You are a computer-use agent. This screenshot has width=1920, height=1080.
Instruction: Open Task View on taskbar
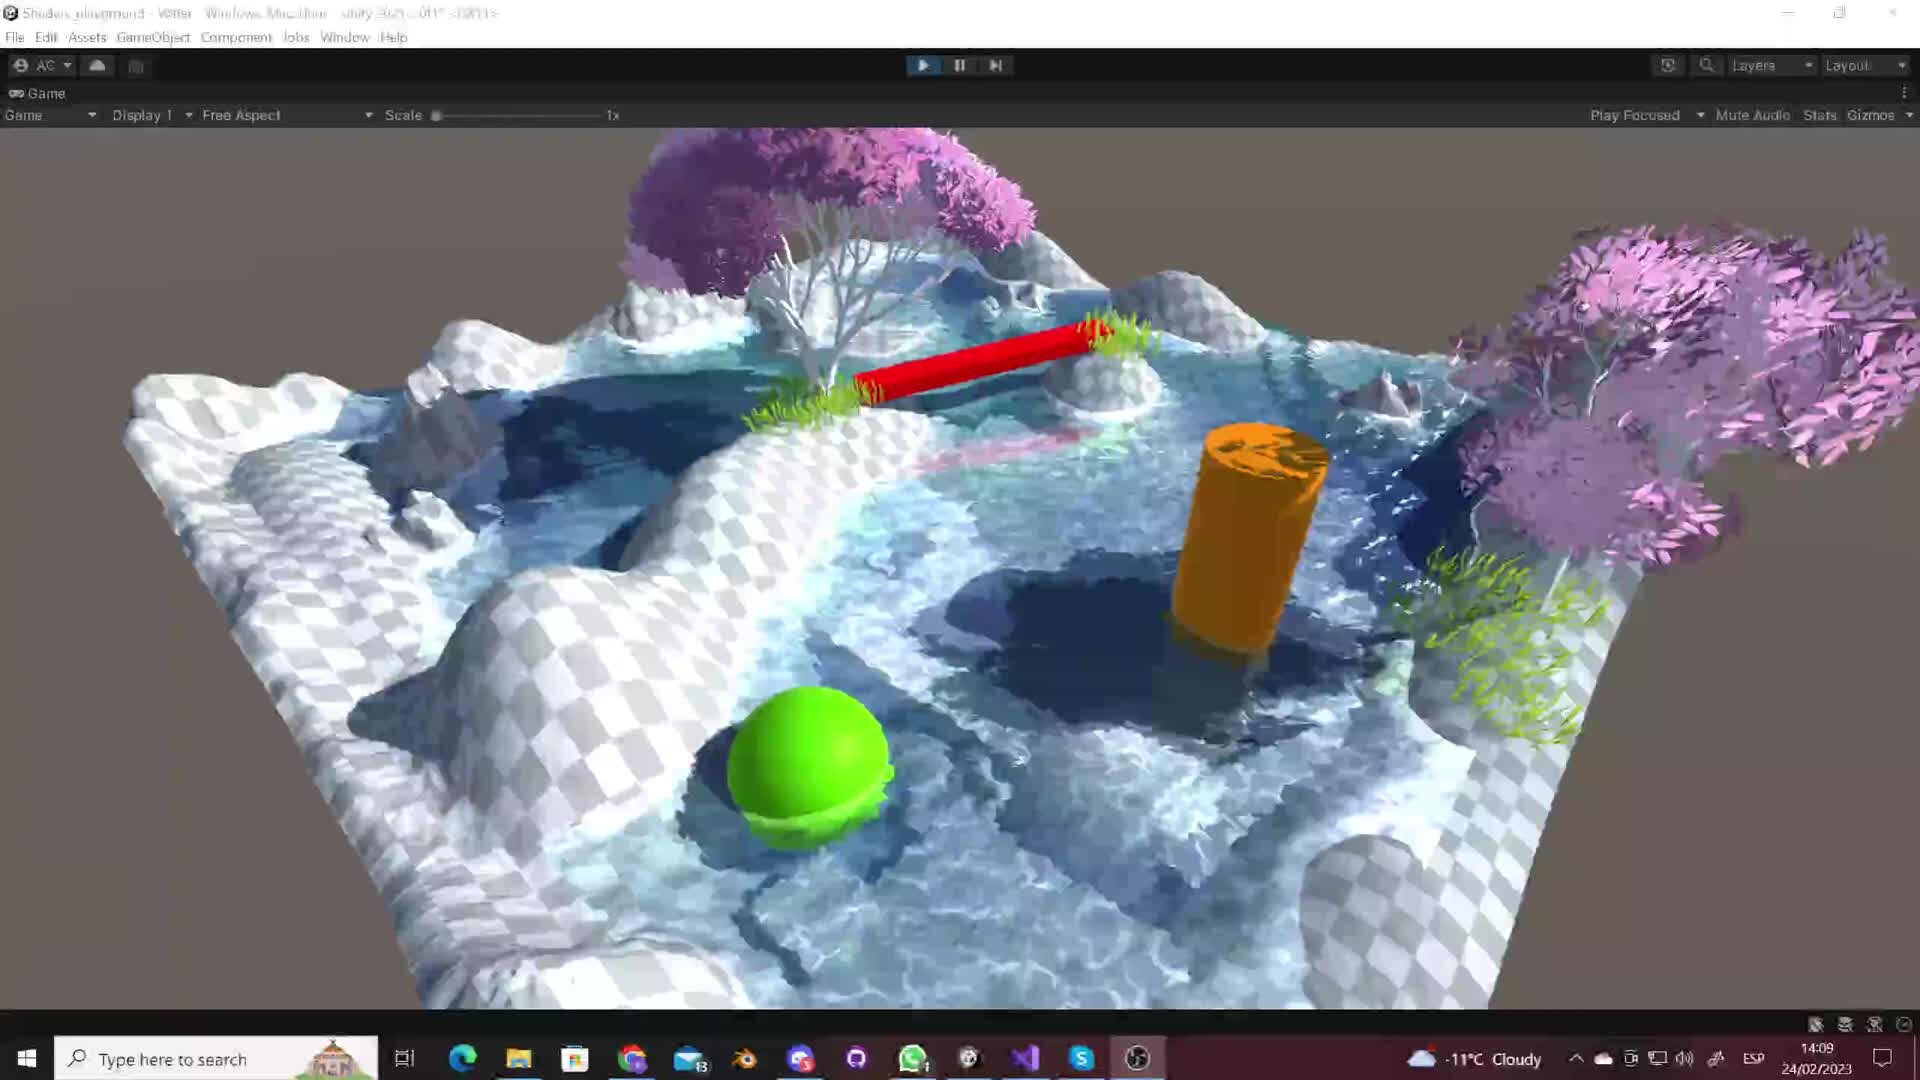point(404,1058)
